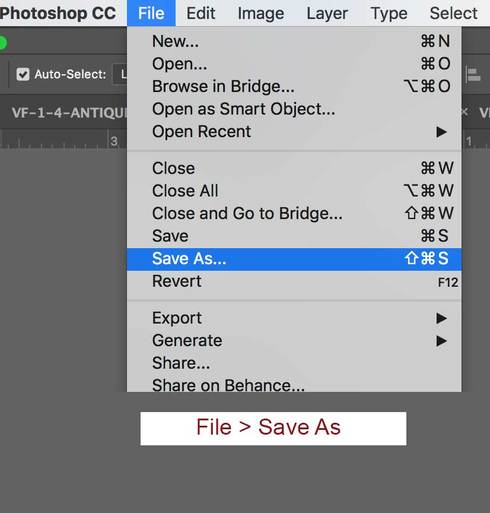
Task: Open the Select menu
Action: [453, 13]
